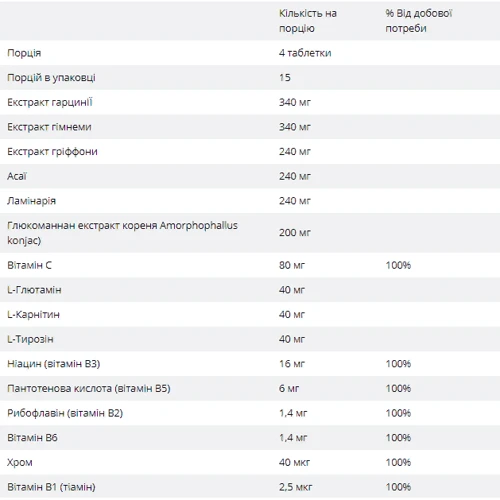Viewport: 500px width, 500px height.
Task: Click the 'Екстракт гімнеми' ingredient name
Action: click(49, 127)
